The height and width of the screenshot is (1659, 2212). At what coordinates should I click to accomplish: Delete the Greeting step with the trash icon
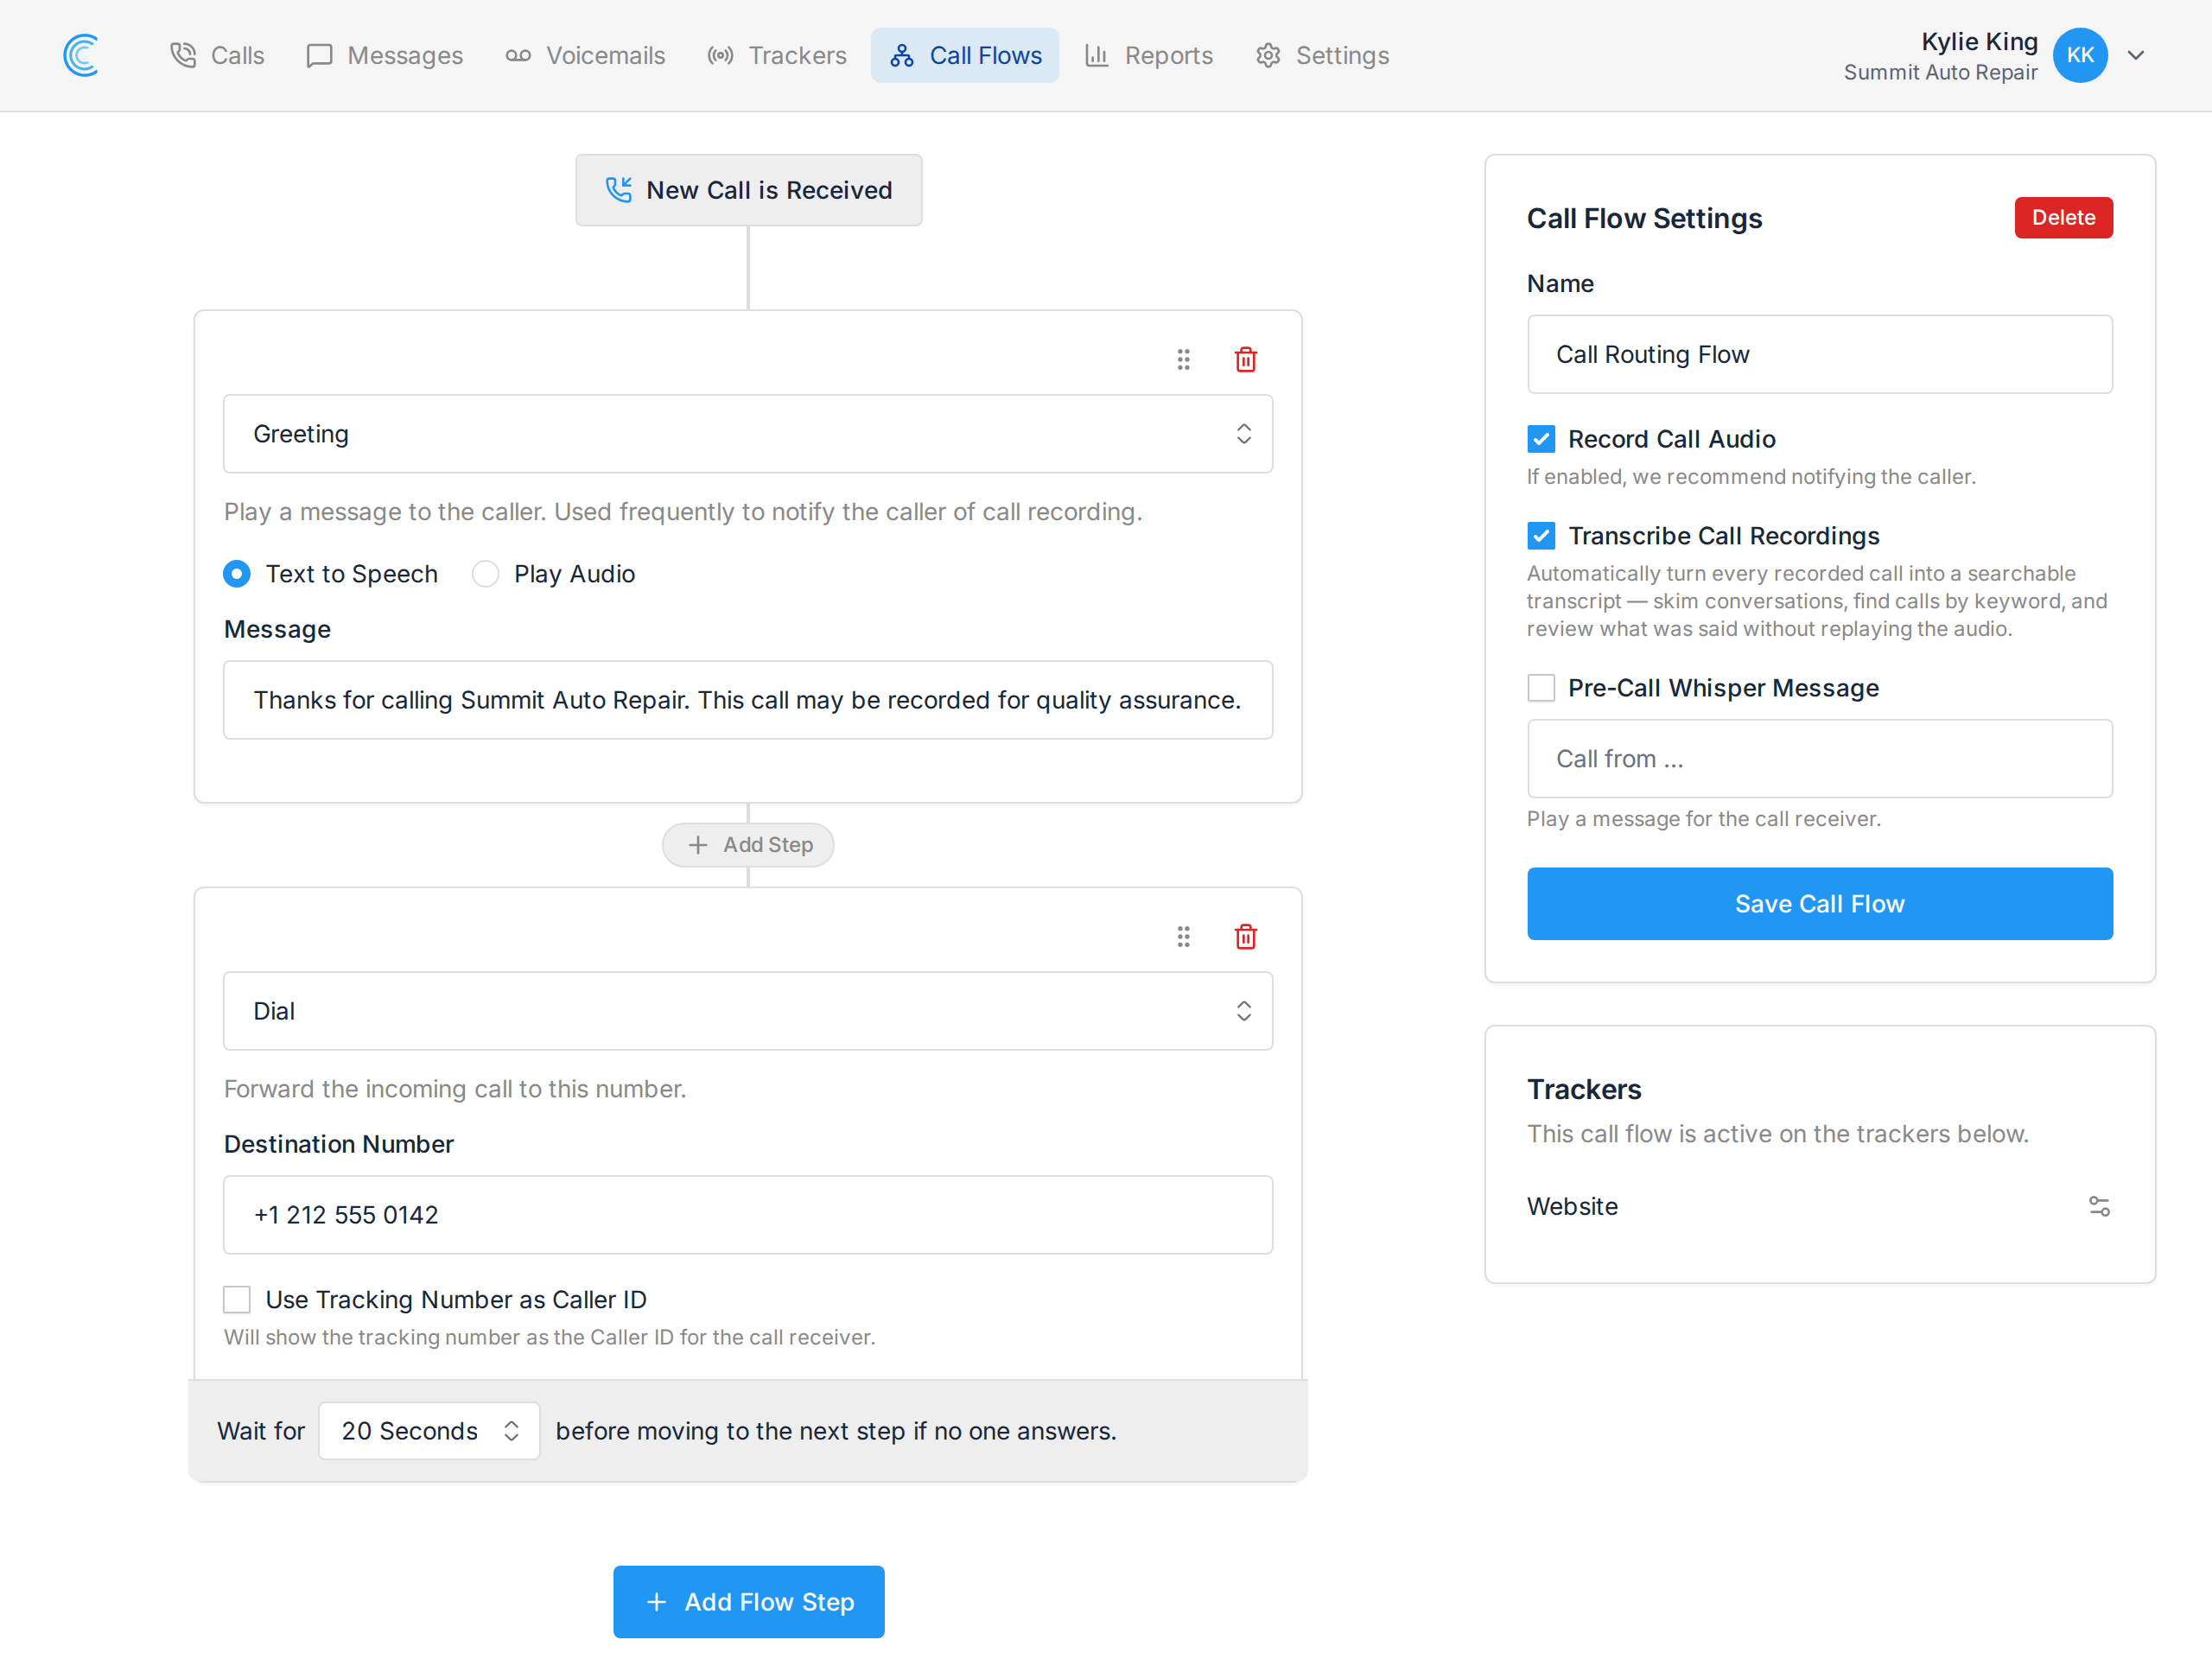click(1245, 359)
